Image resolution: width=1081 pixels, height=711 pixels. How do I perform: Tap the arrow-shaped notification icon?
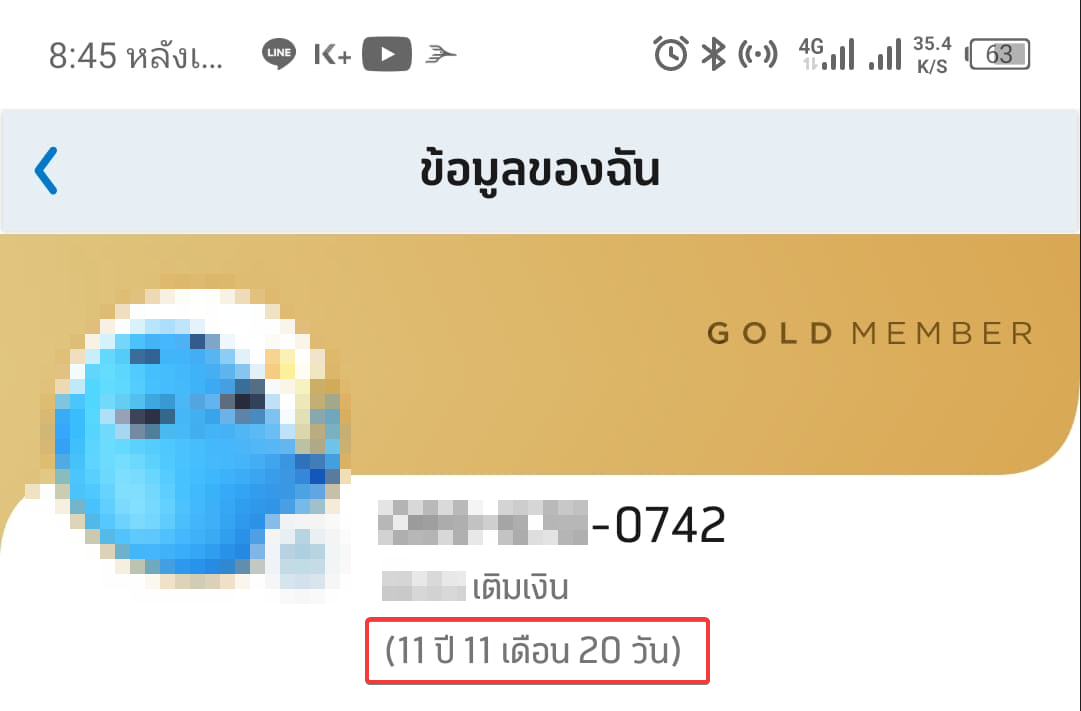[x=441, y=54]
